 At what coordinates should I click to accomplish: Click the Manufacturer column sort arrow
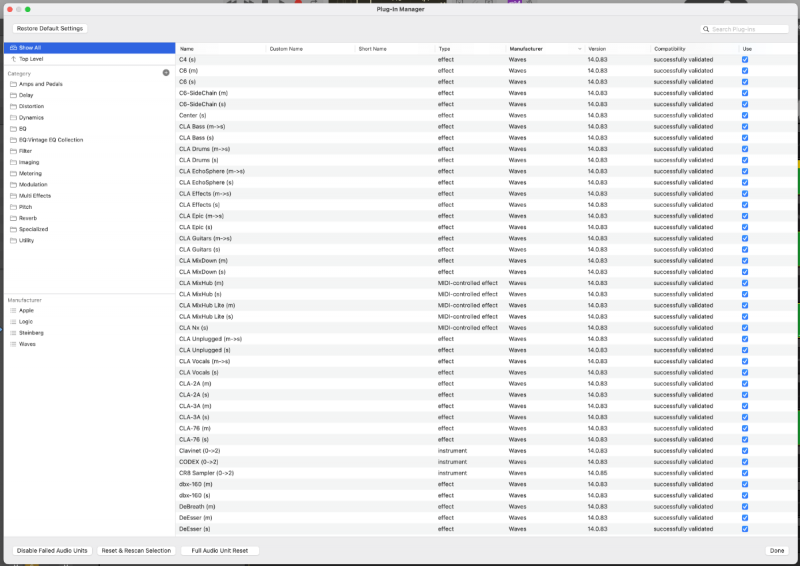(580, 49)
